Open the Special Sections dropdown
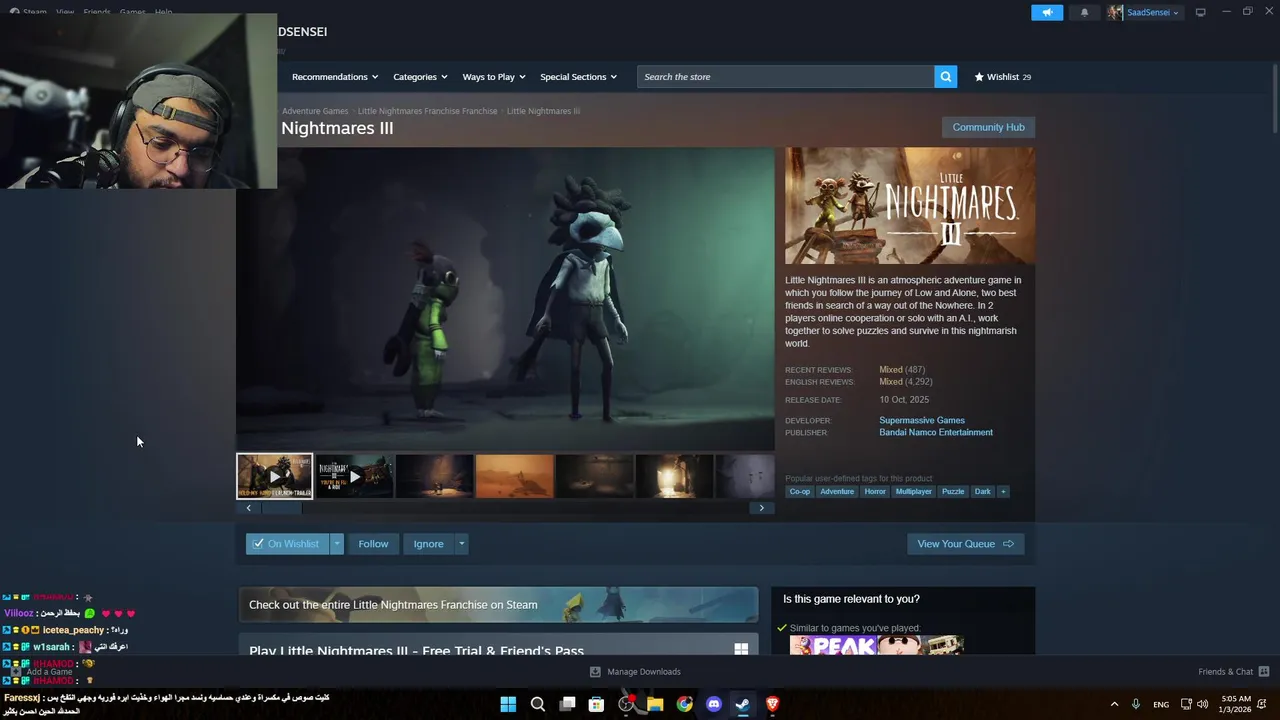1280x720 pixels. coord(578,77)
